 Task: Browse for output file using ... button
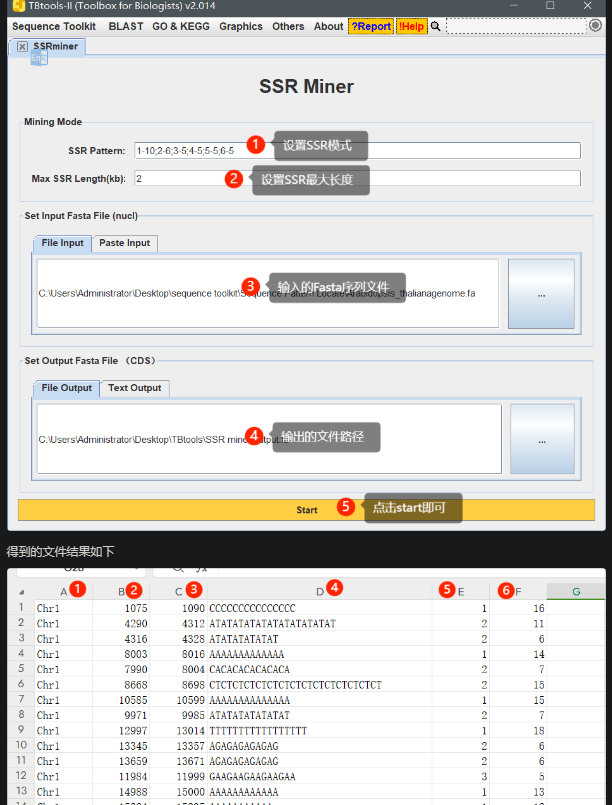[542, 439]
